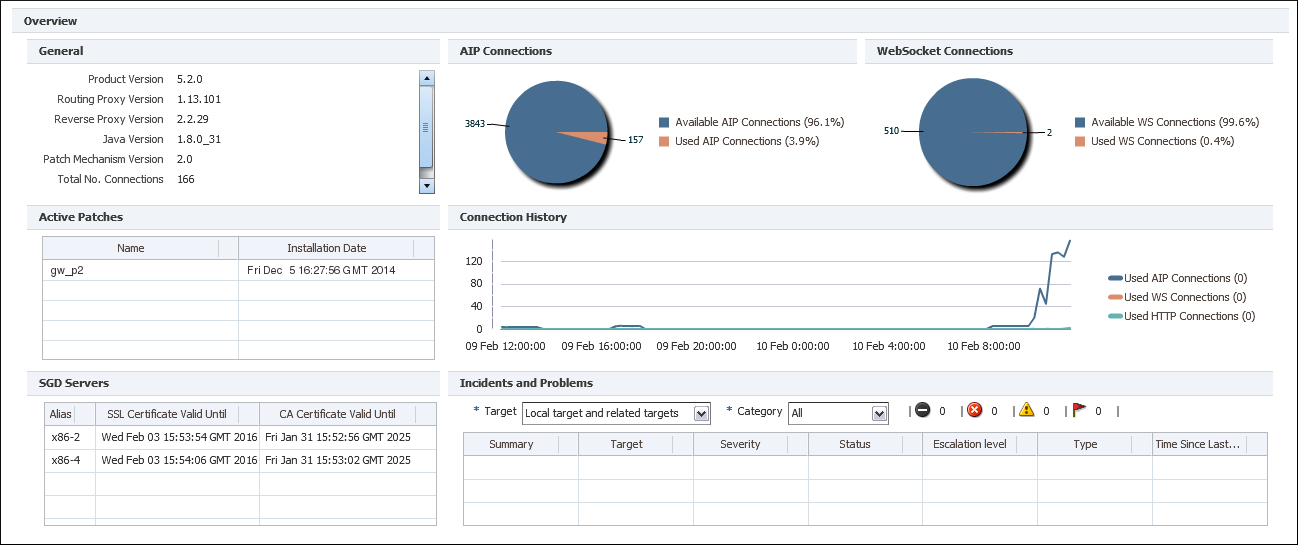Open the Category dropdown showing All
1298x545 pixels.
[x=880, y=413]
